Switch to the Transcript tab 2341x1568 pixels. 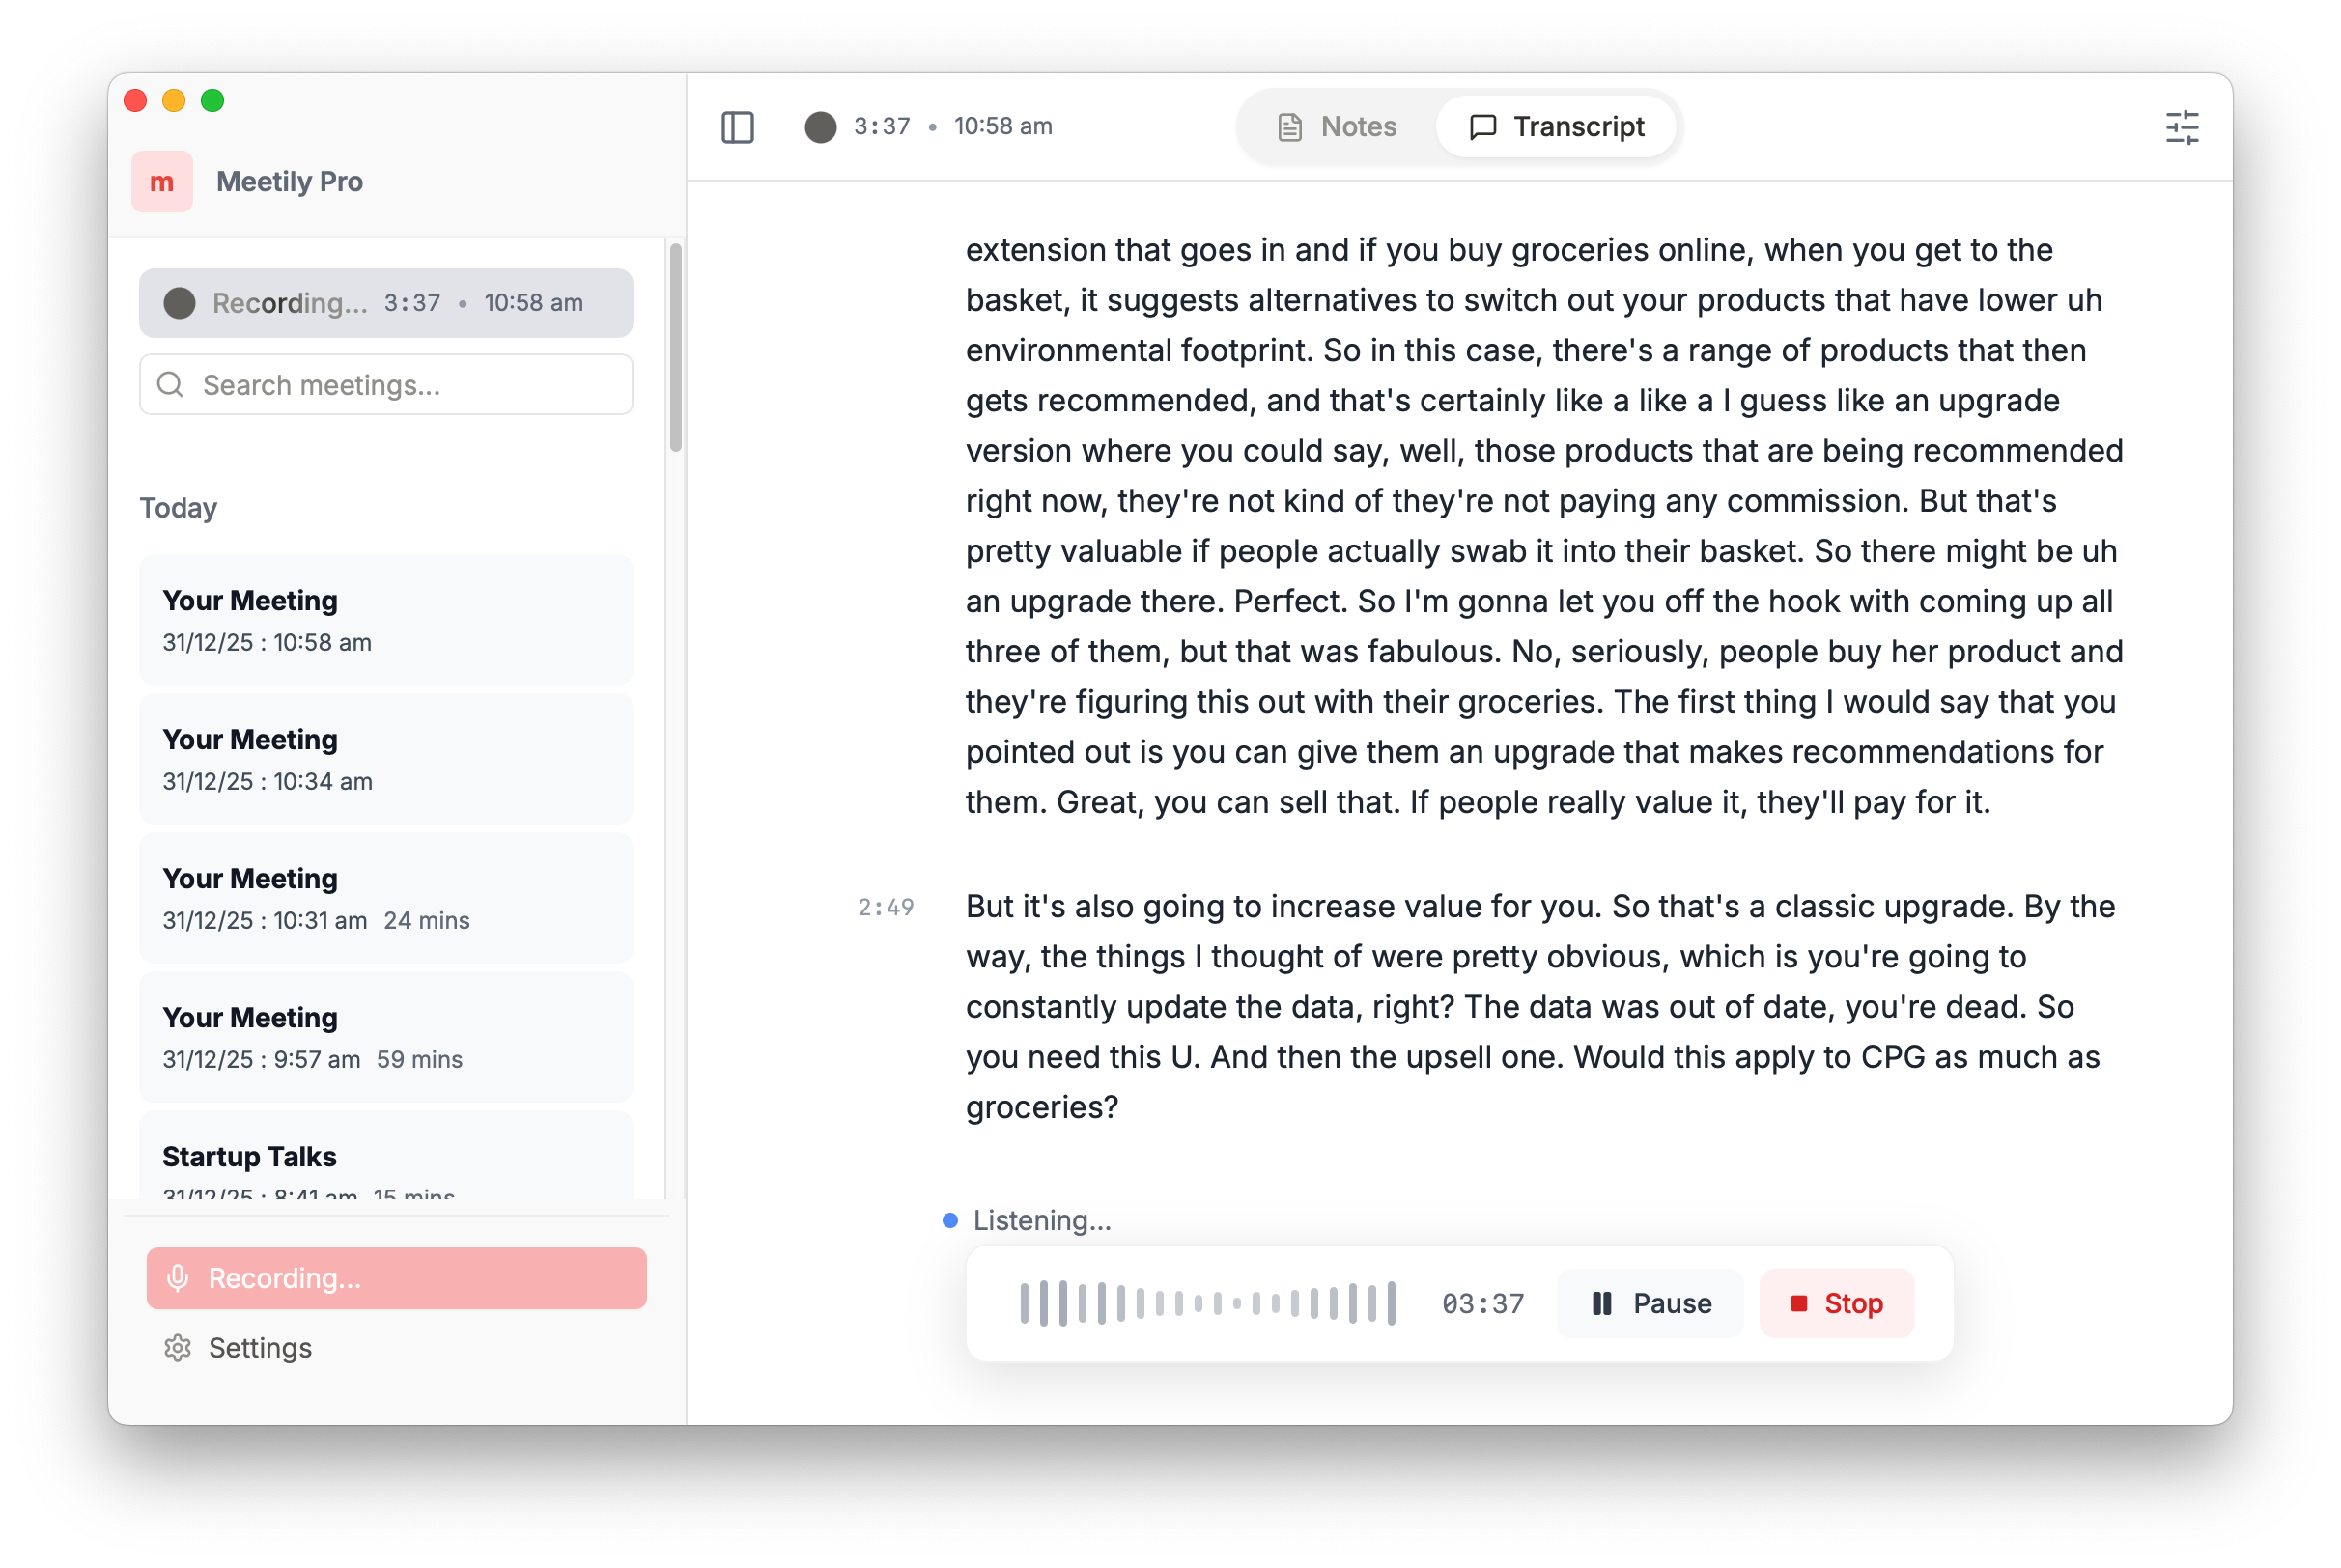coord(1557,127)
